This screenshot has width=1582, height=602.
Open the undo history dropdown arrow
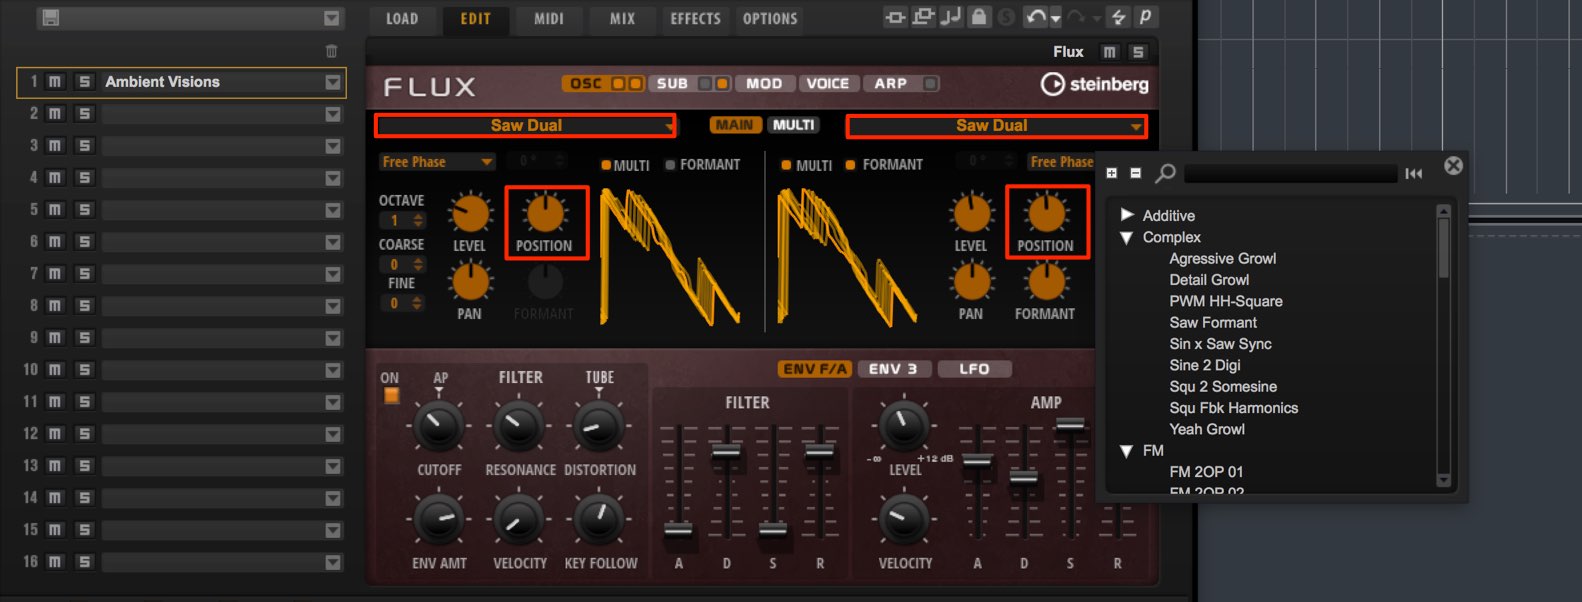tap(1056, 19)
